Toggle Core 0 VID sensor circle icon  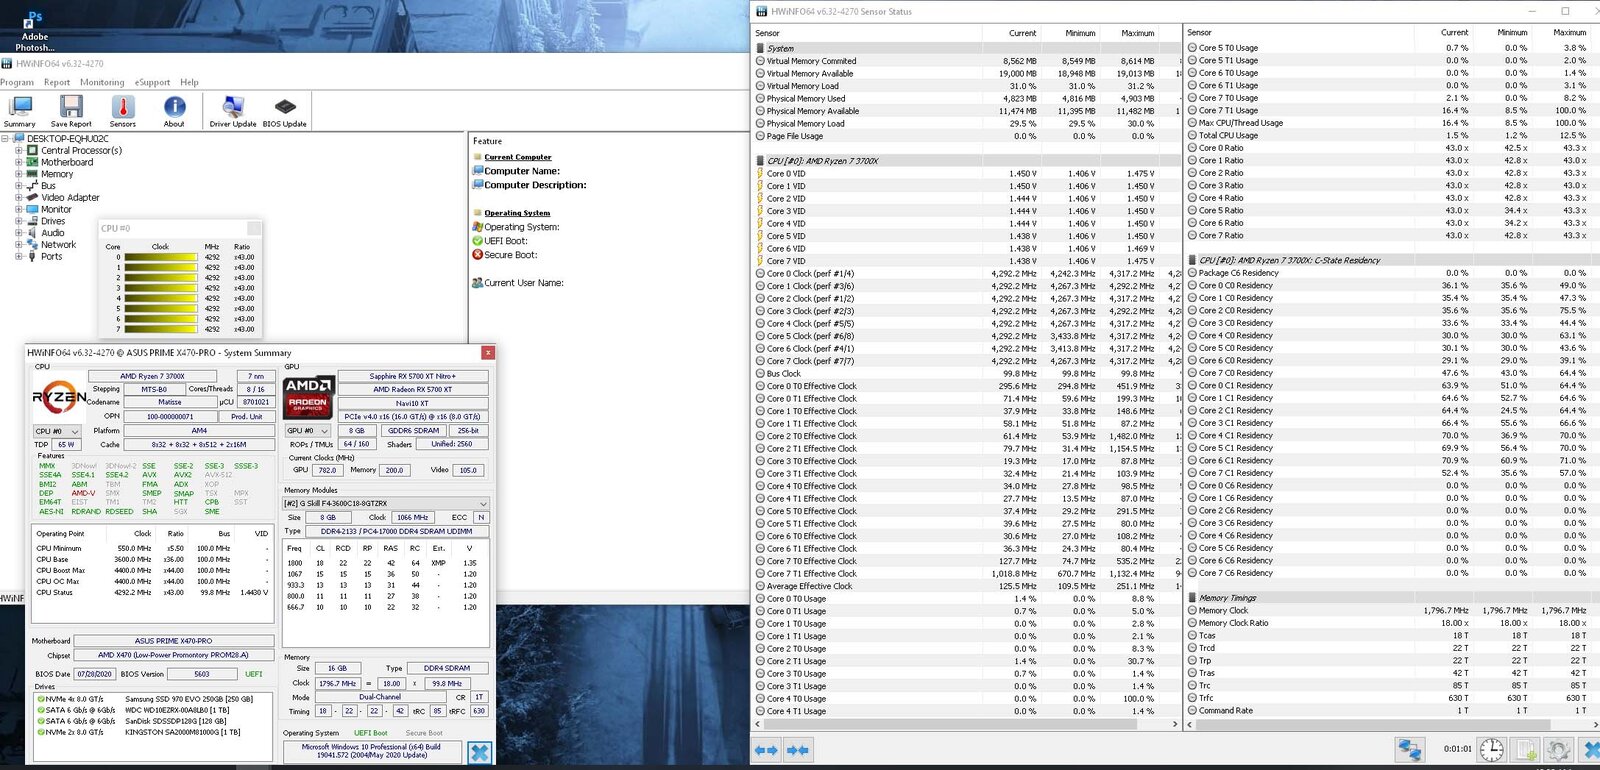pyautogui.click(x=761, y=174)
